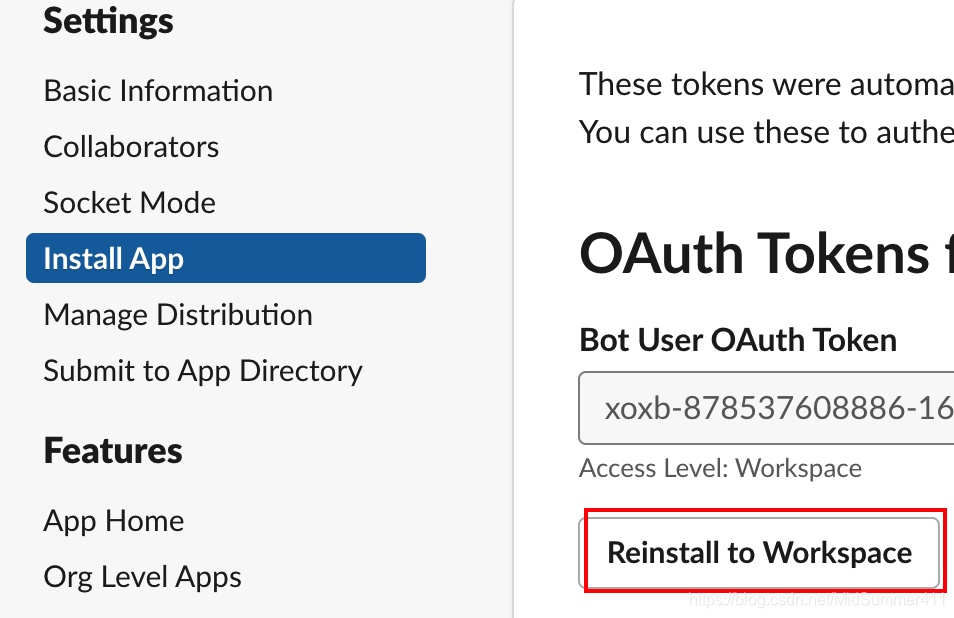Click the Bot User OAuth Token field
Screen dimensions: 954x618
[766, 408]
